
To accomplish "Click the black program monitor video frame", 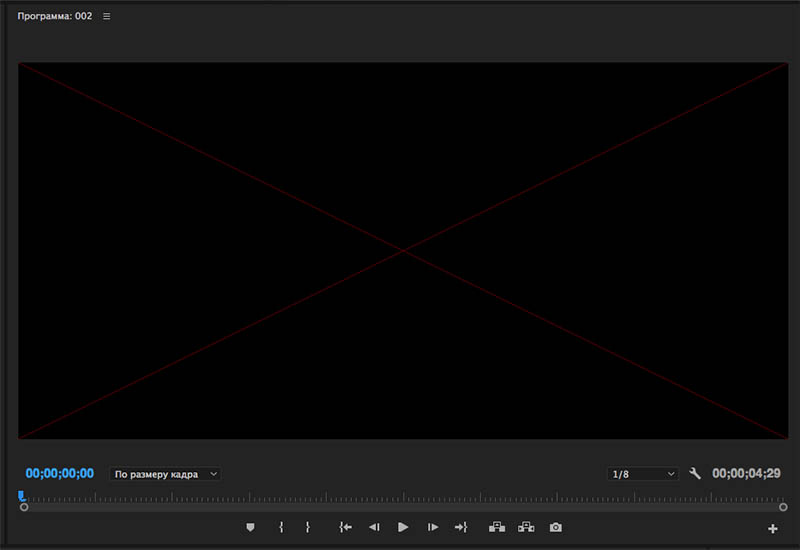I will point(403,251).
